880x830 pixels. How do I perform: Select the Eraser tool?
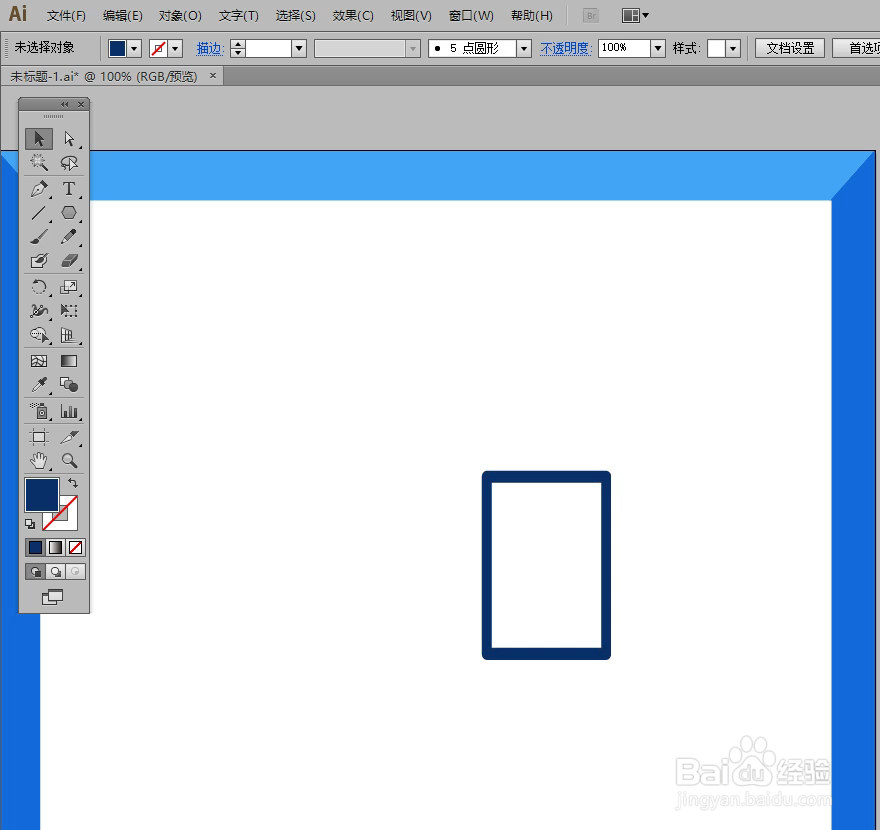pos(69,261)
